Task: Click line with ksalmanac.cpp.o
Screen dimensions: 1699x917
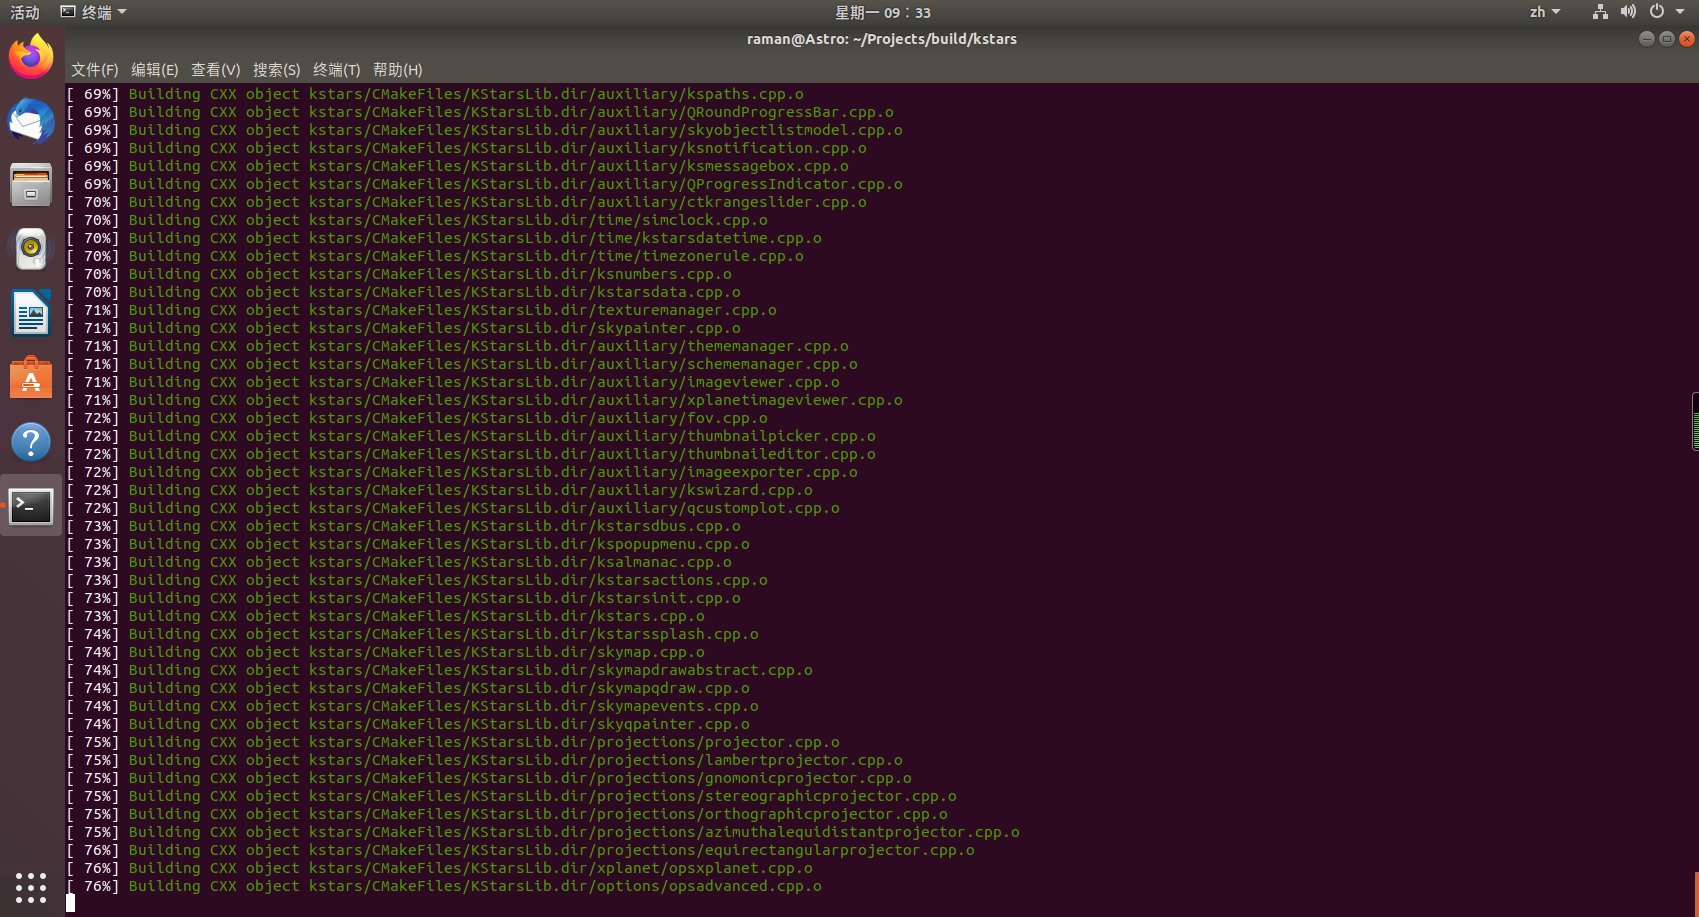Action: [399, 562]
